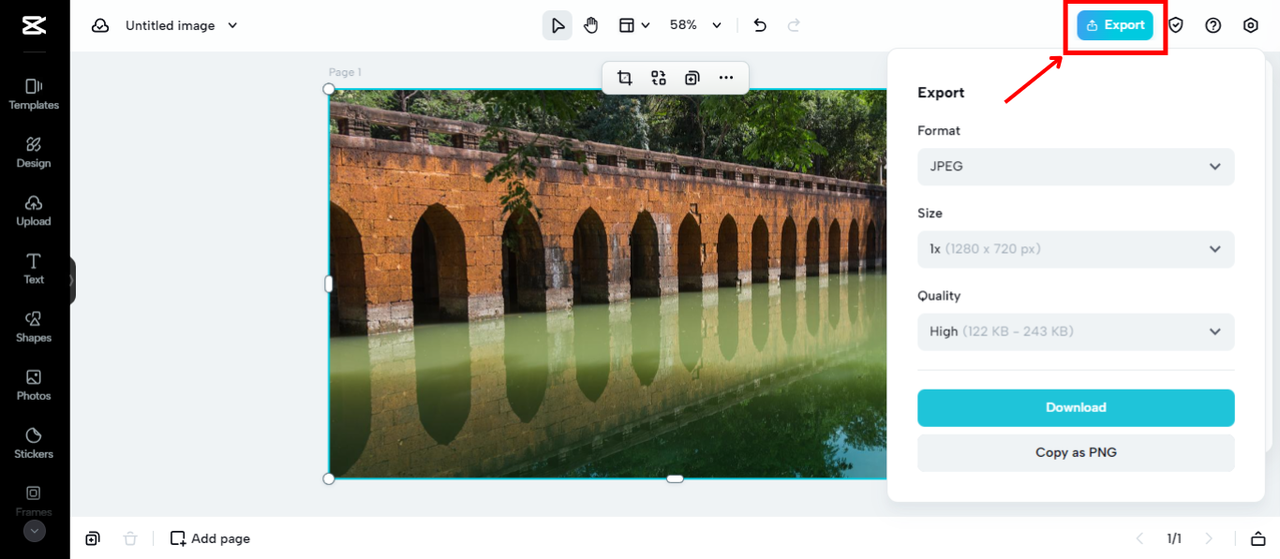This screenshot has width=1280, height=559.
Task: Expand the Quality High dropdown
Action: (1076, 331)
